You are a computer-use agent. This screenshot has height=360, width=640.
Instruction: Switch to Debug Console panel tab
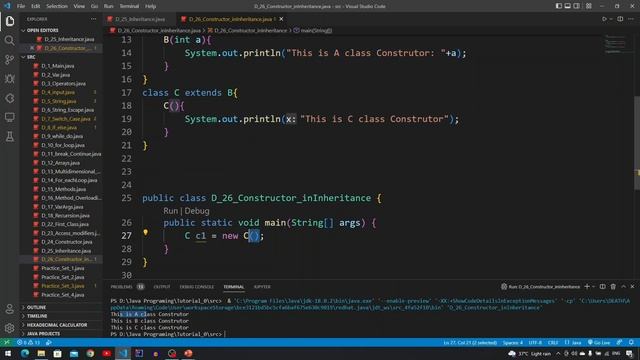(x=197, y=287)
